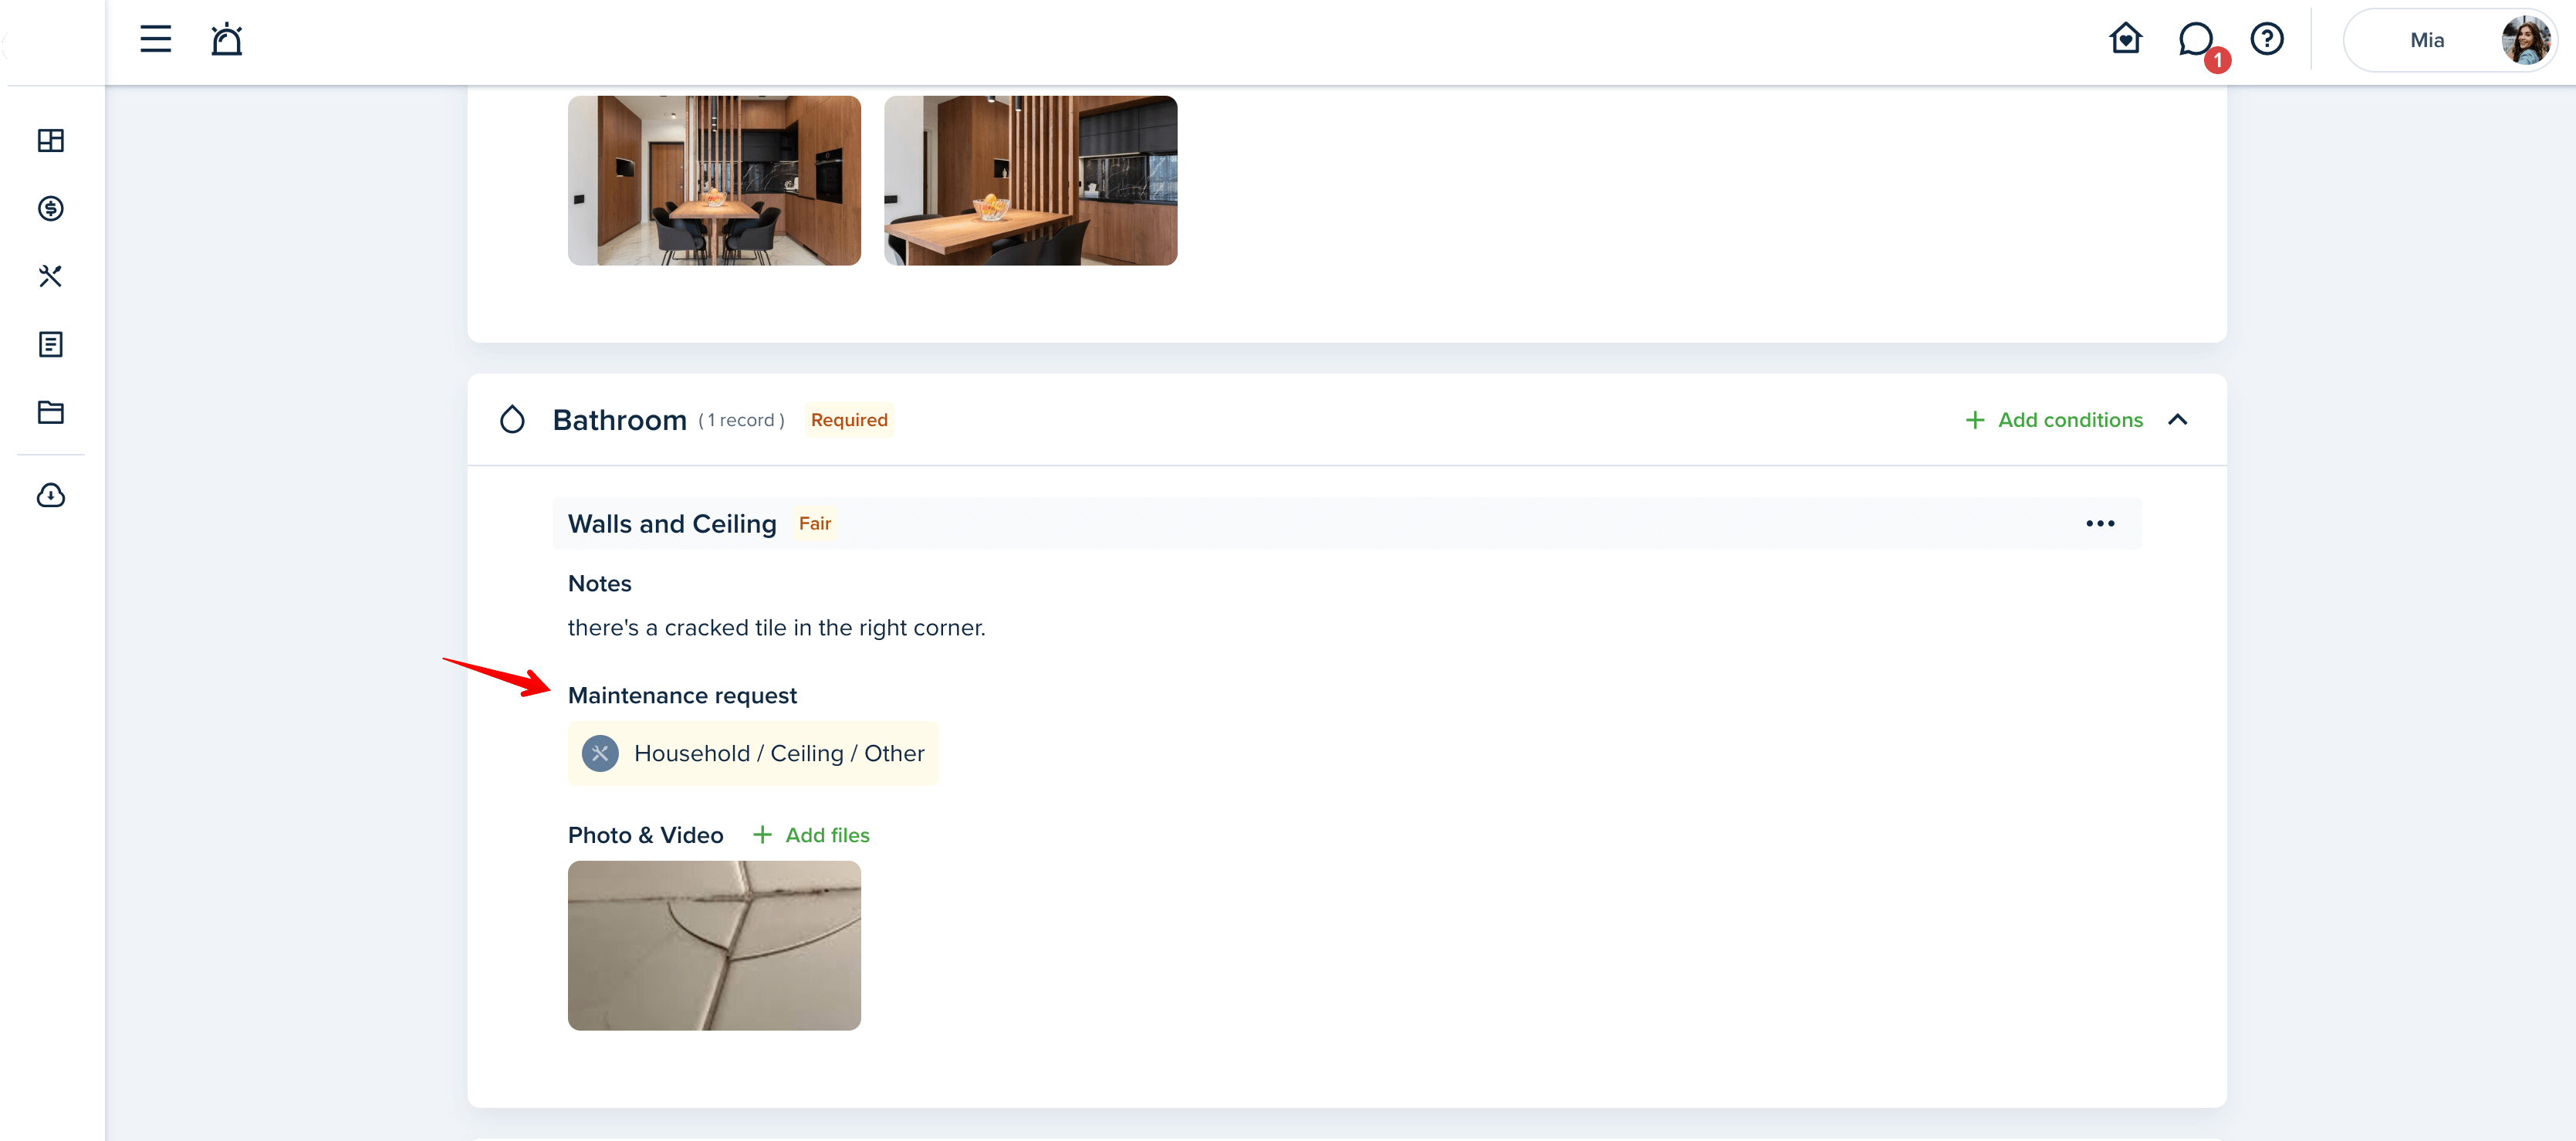Click the cloud download icon in sidebar
The width and height of the screenshot is (2576, 1141).
51,495
